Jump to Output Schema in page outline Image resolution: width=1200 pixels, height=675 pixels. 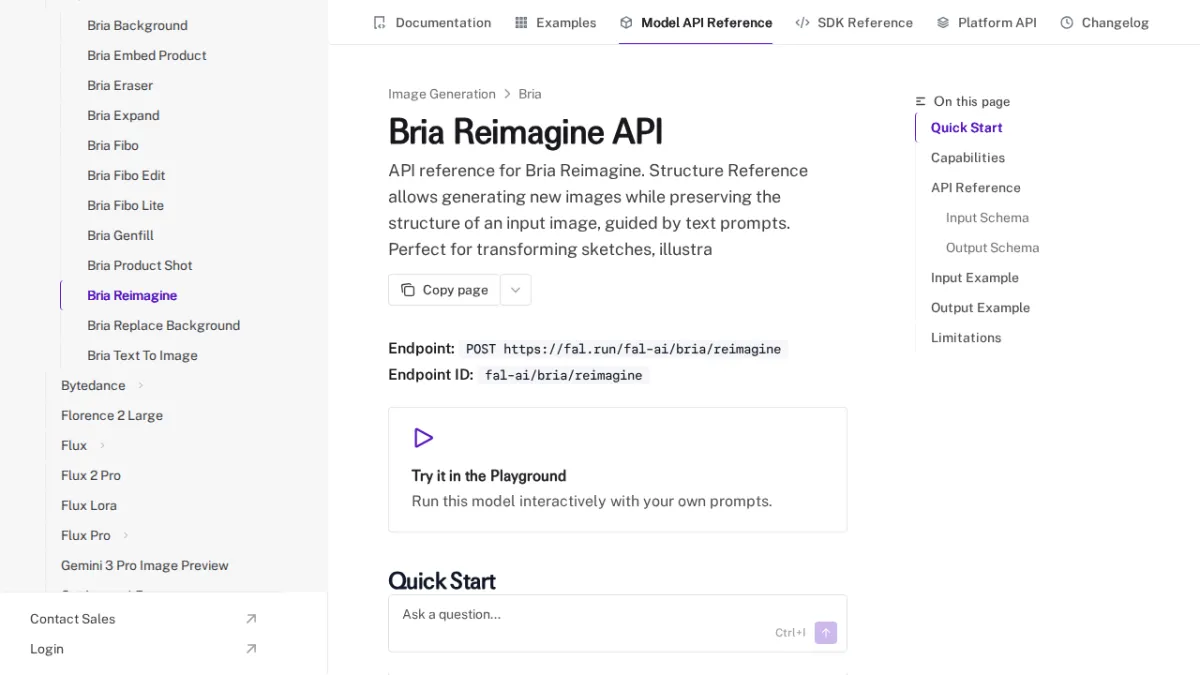993,248
